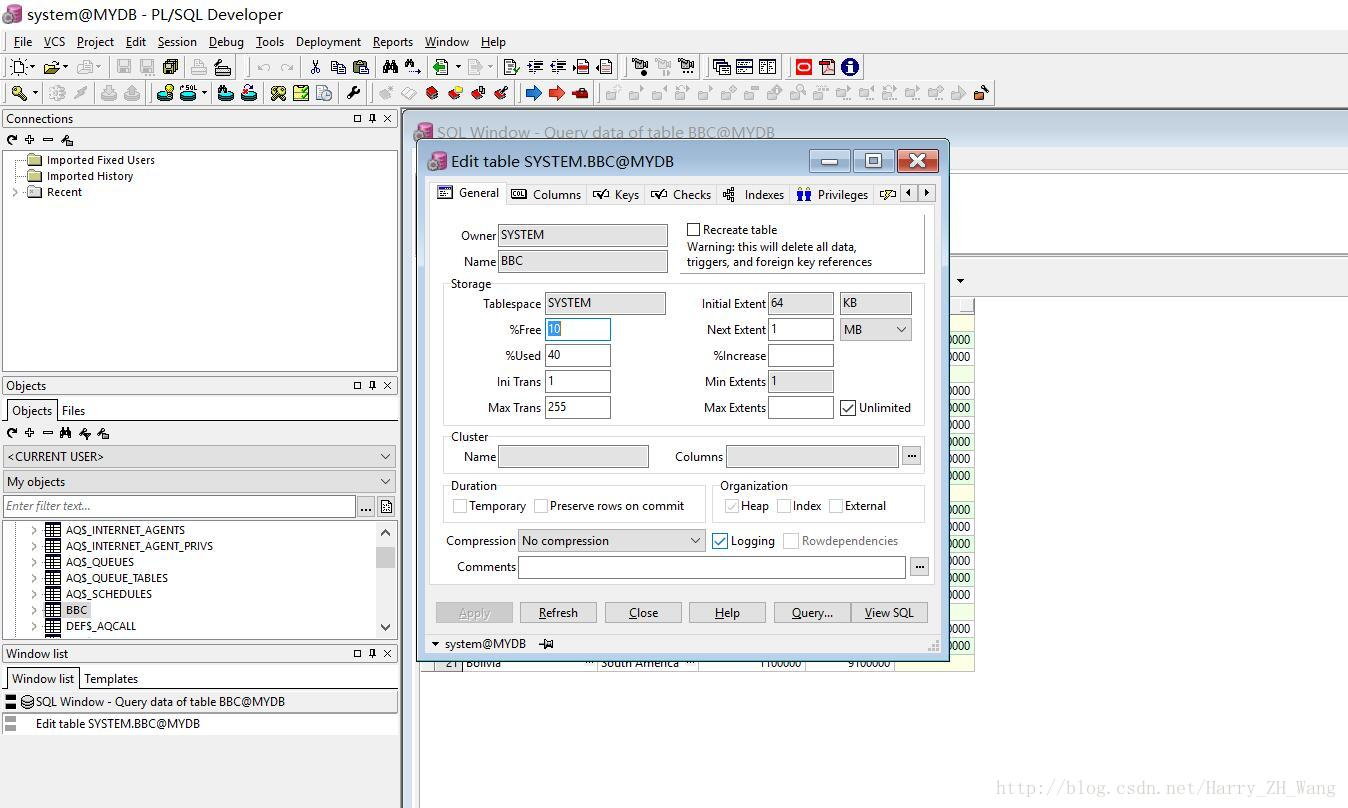
Task: Click the Preferences wrench icon
Action: (353, 93)
